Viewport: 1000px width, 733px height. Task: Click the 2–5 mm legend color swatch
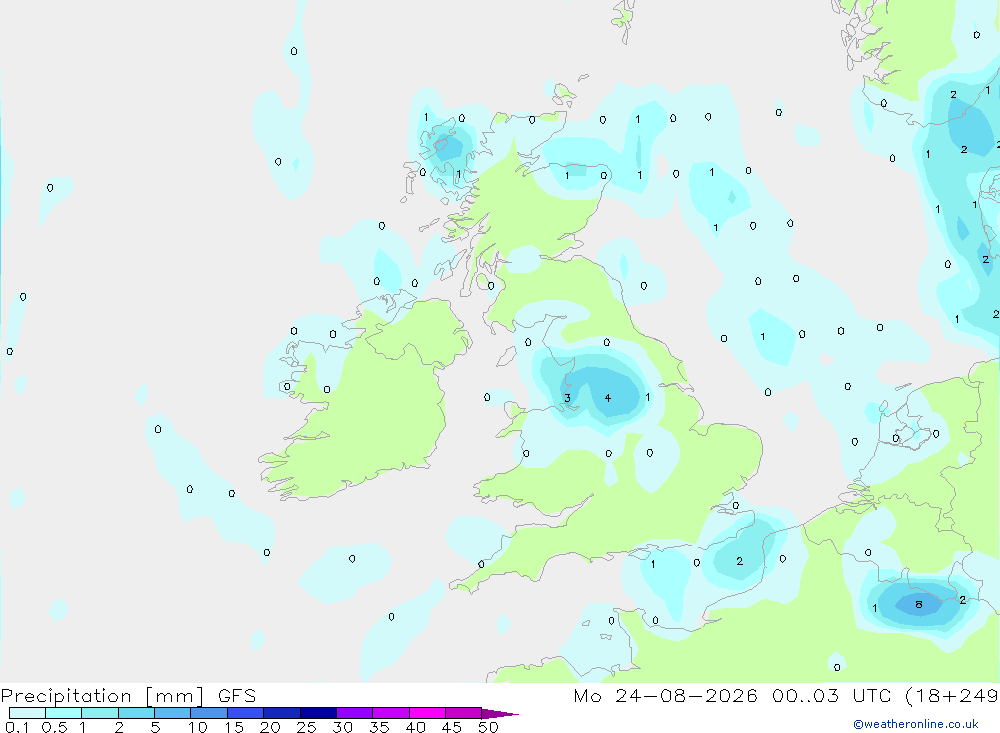coord(136,713)
